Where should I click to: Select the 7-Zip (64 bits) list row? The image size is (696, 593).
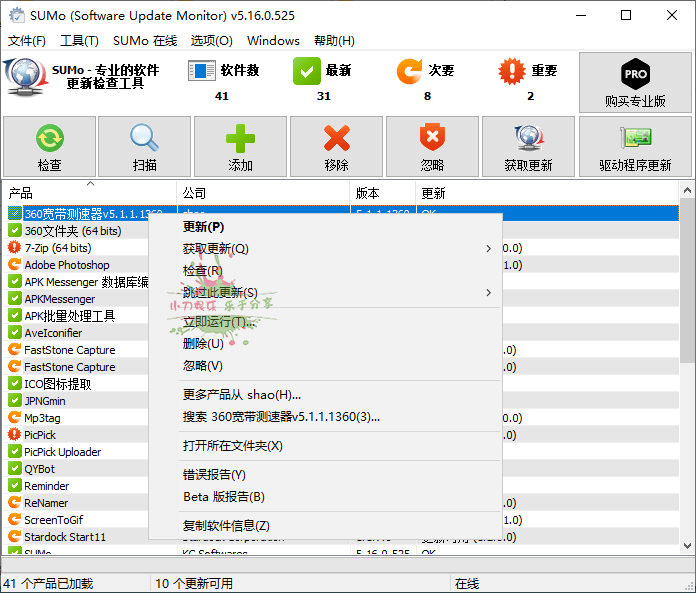(58, 248)
